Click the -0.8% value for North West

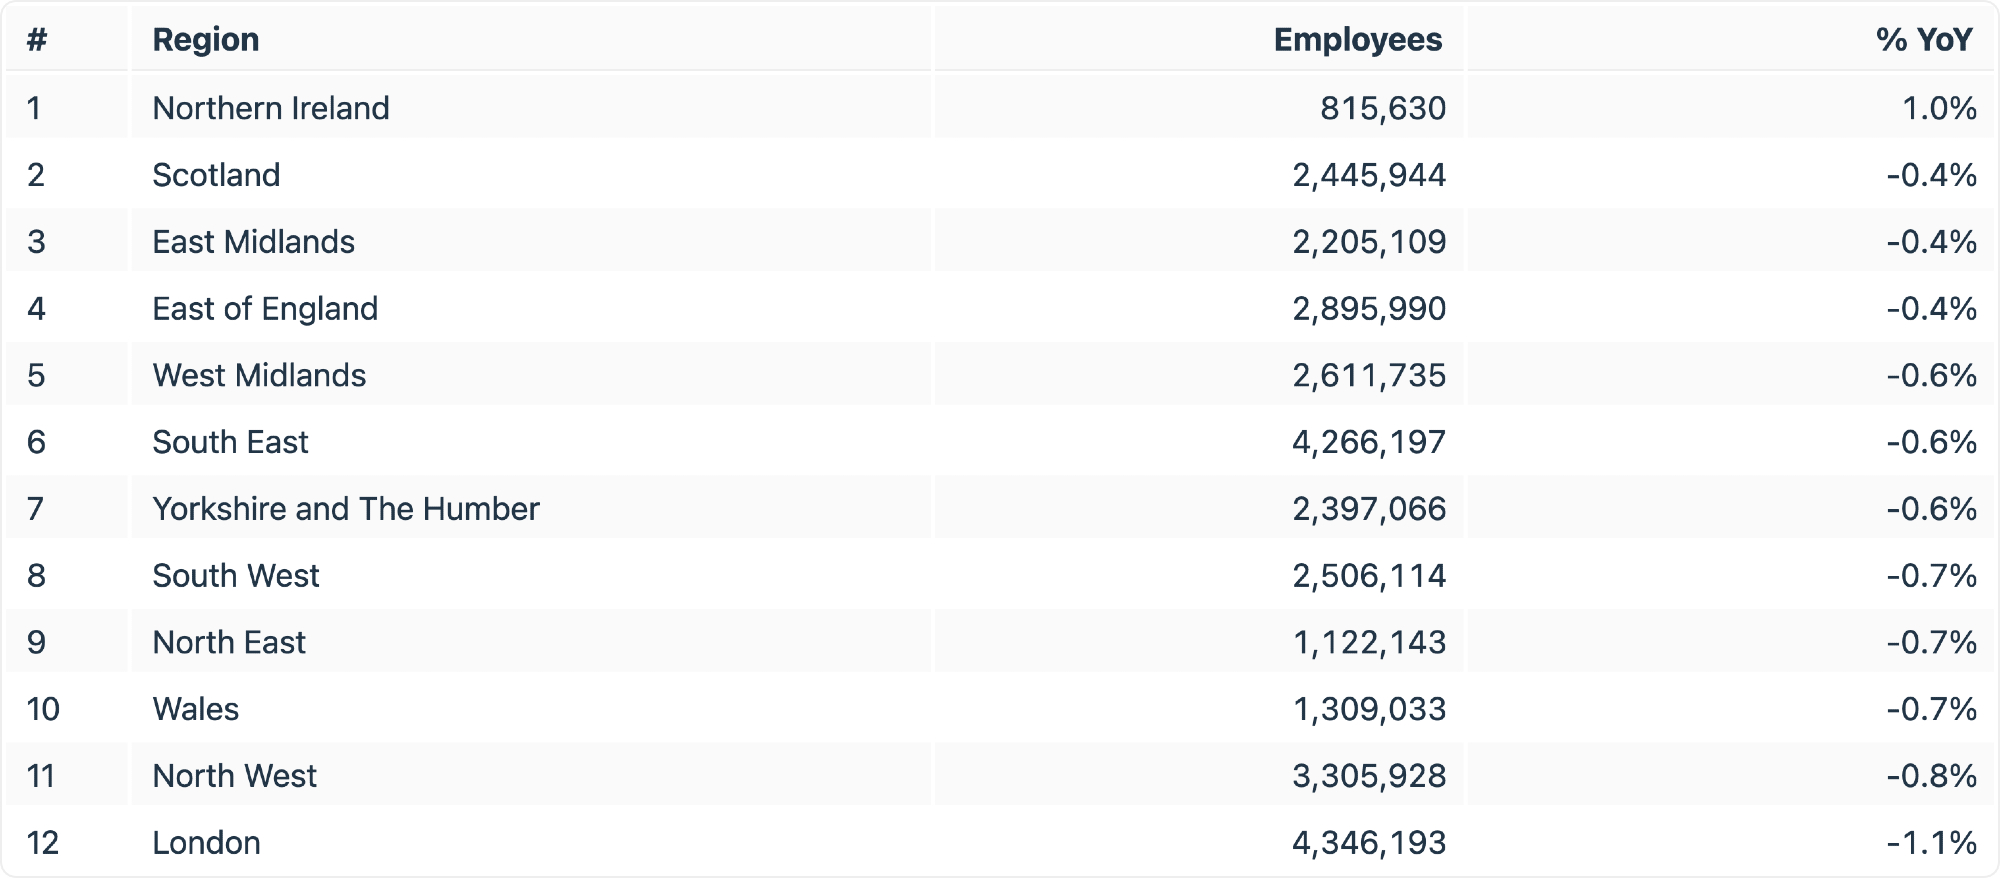(1931, 776)
